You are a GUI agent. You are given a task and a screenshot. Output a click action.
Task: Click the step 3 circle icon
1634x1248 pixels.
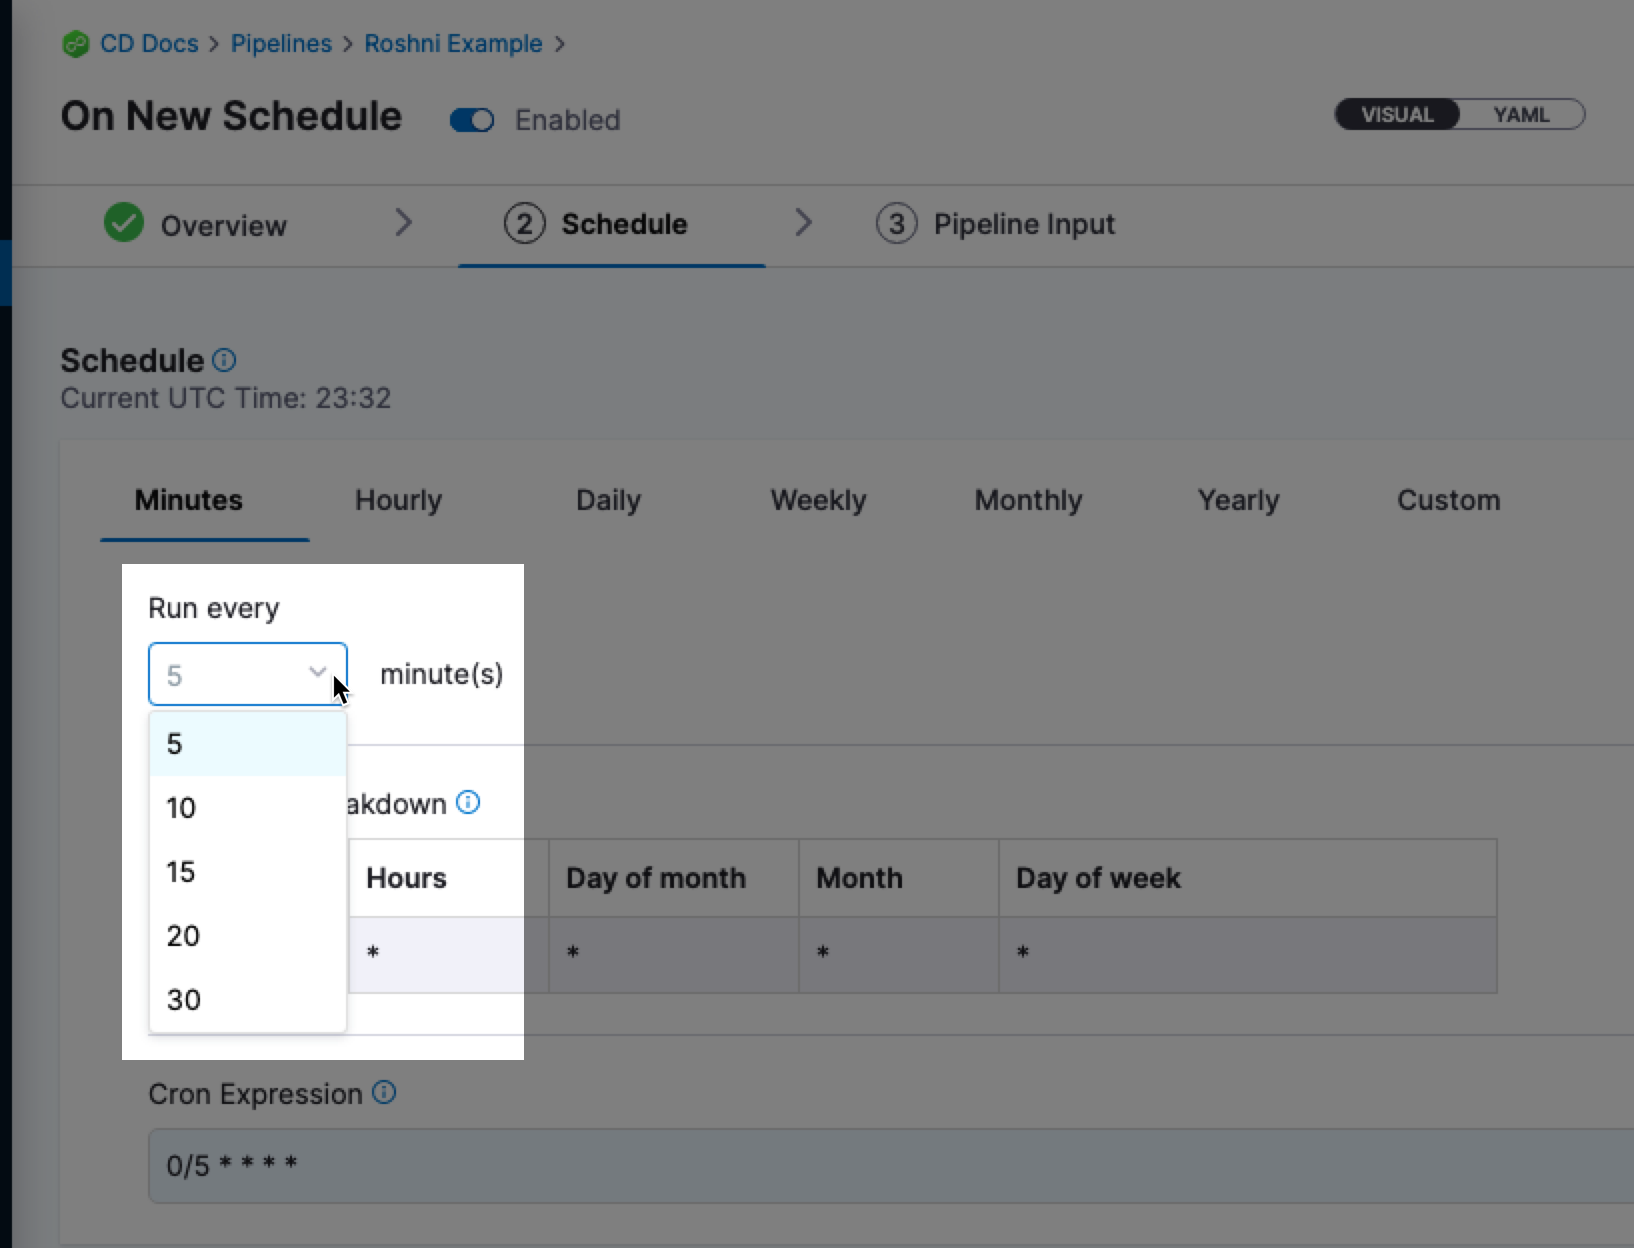896,223
